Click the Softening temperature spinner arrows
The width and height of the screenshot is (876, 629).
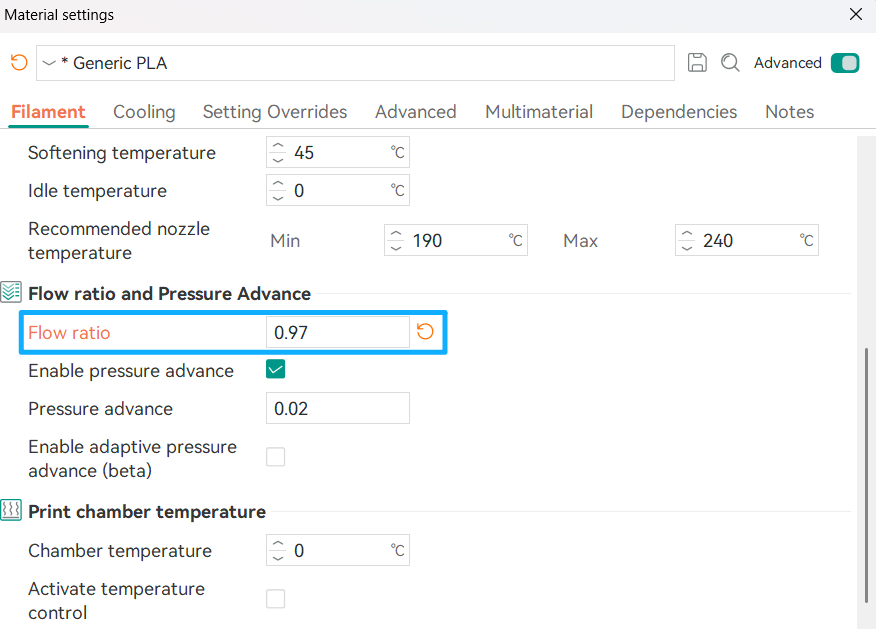coord(279,153)
